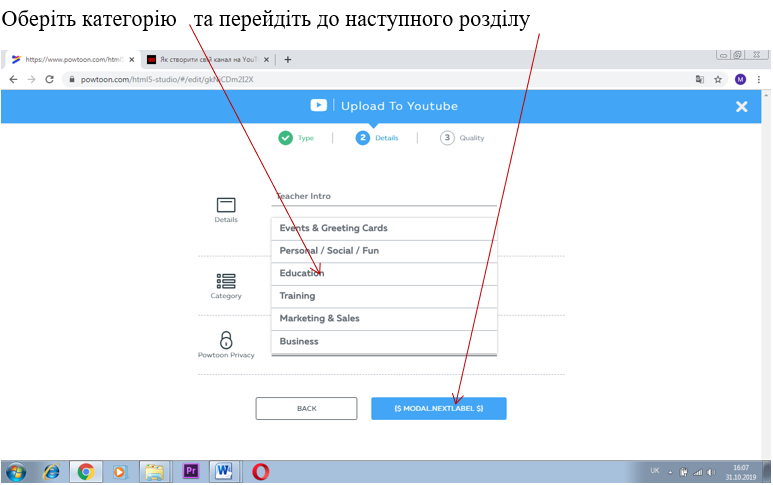The image size is (773, 485).
Task: Close the Upload To Youtube dialog
Action: [741, 106]
